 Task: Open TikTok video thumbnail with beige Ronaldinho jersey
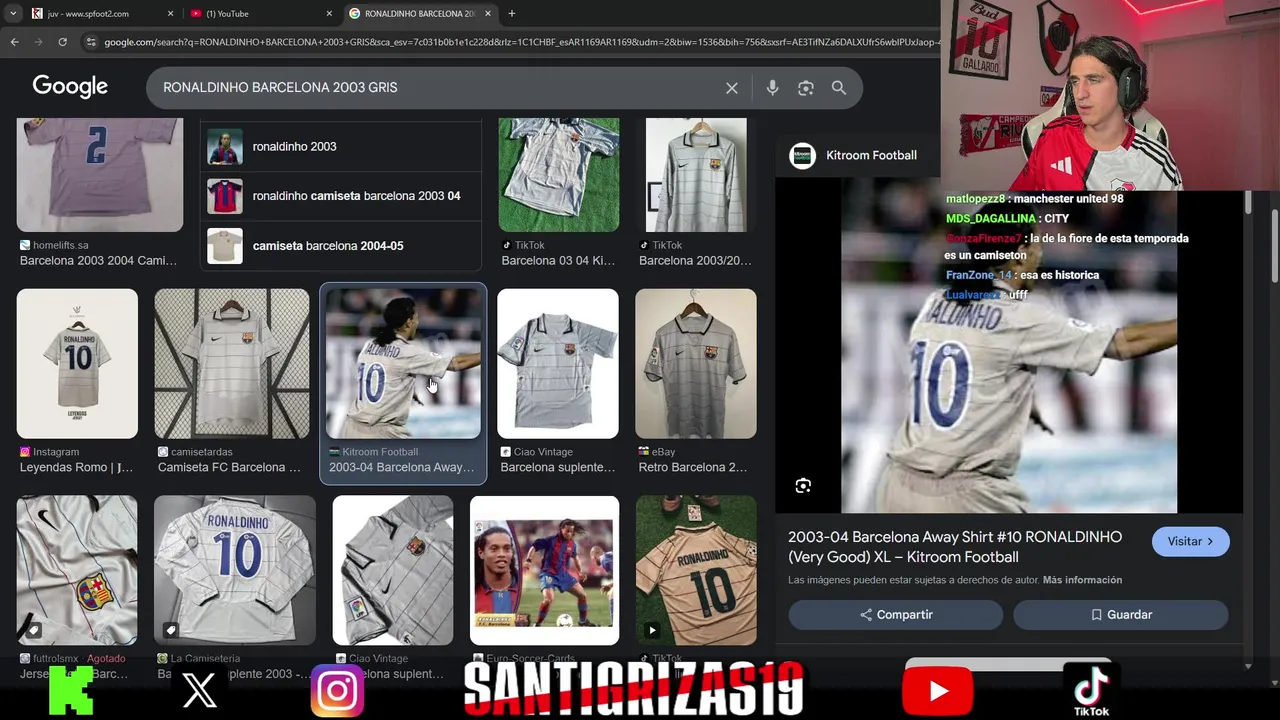coord(696,570)
